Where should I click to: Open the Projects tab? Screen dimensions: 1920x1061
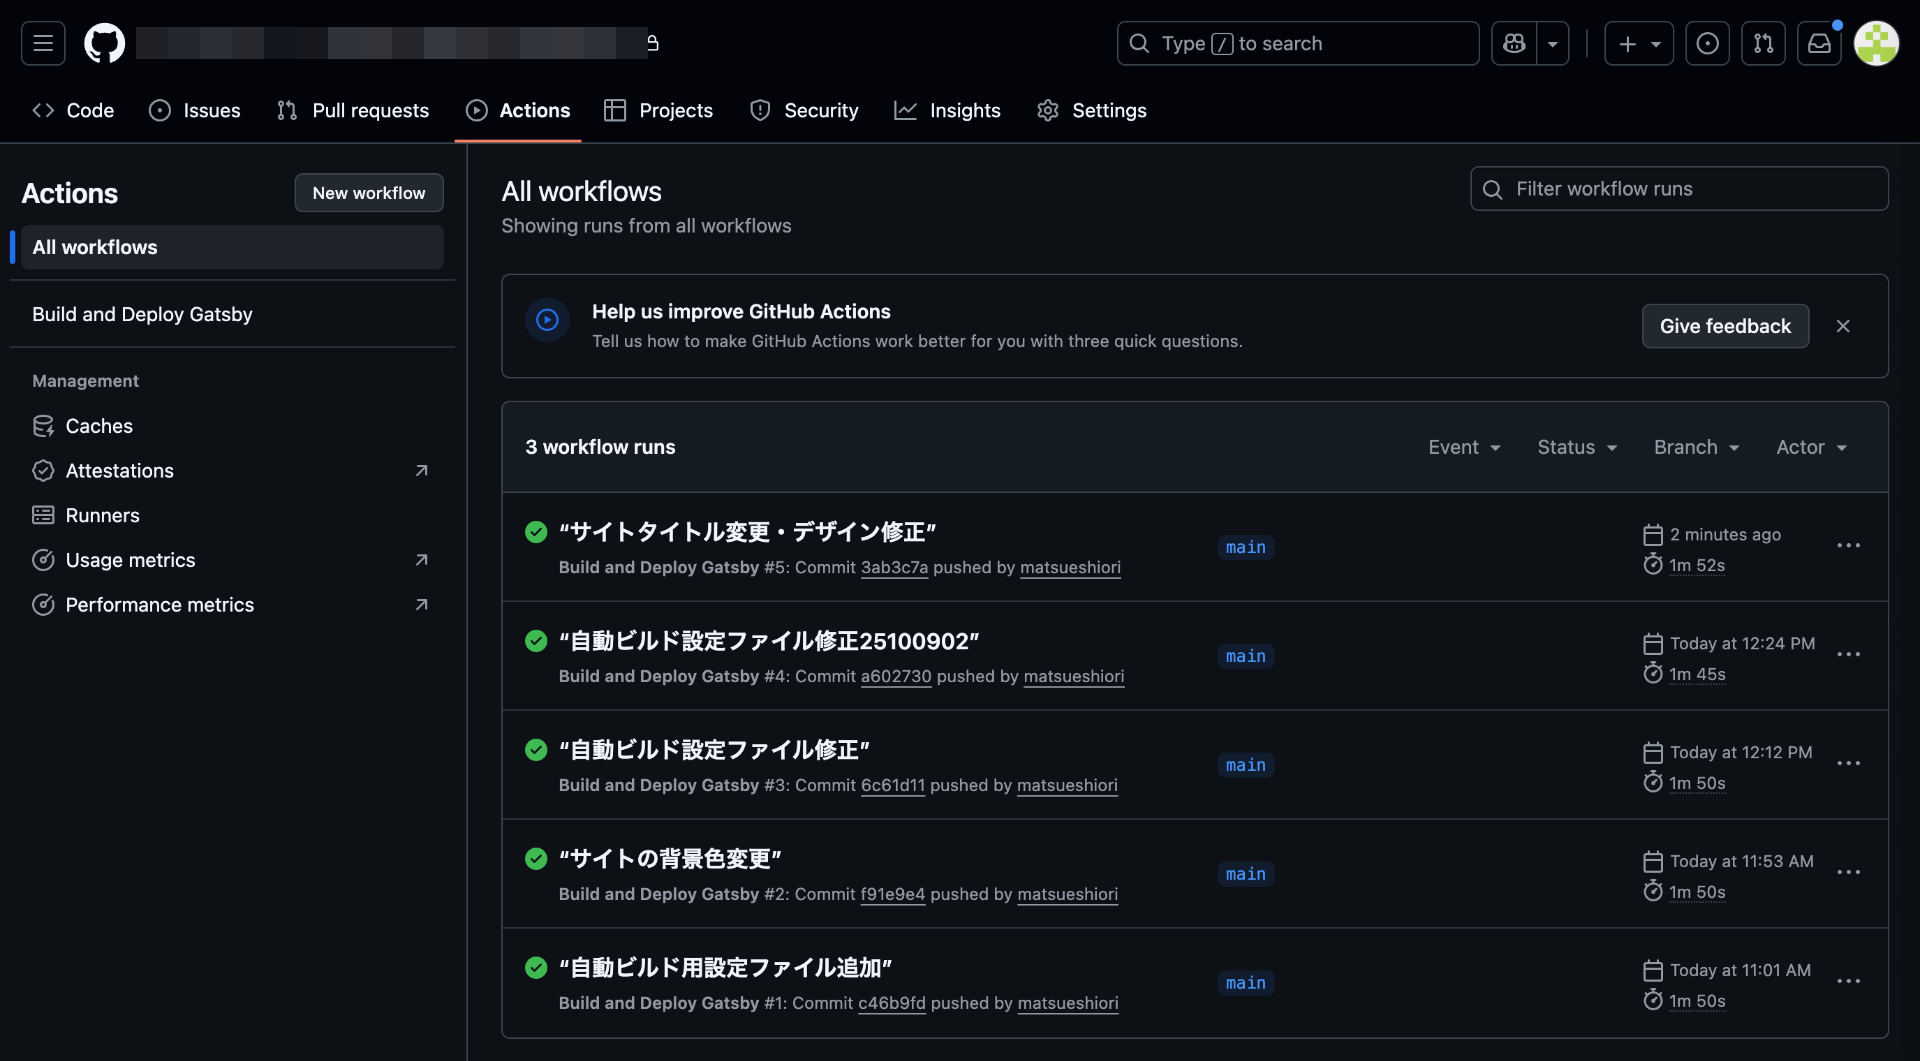pos(658,110)
